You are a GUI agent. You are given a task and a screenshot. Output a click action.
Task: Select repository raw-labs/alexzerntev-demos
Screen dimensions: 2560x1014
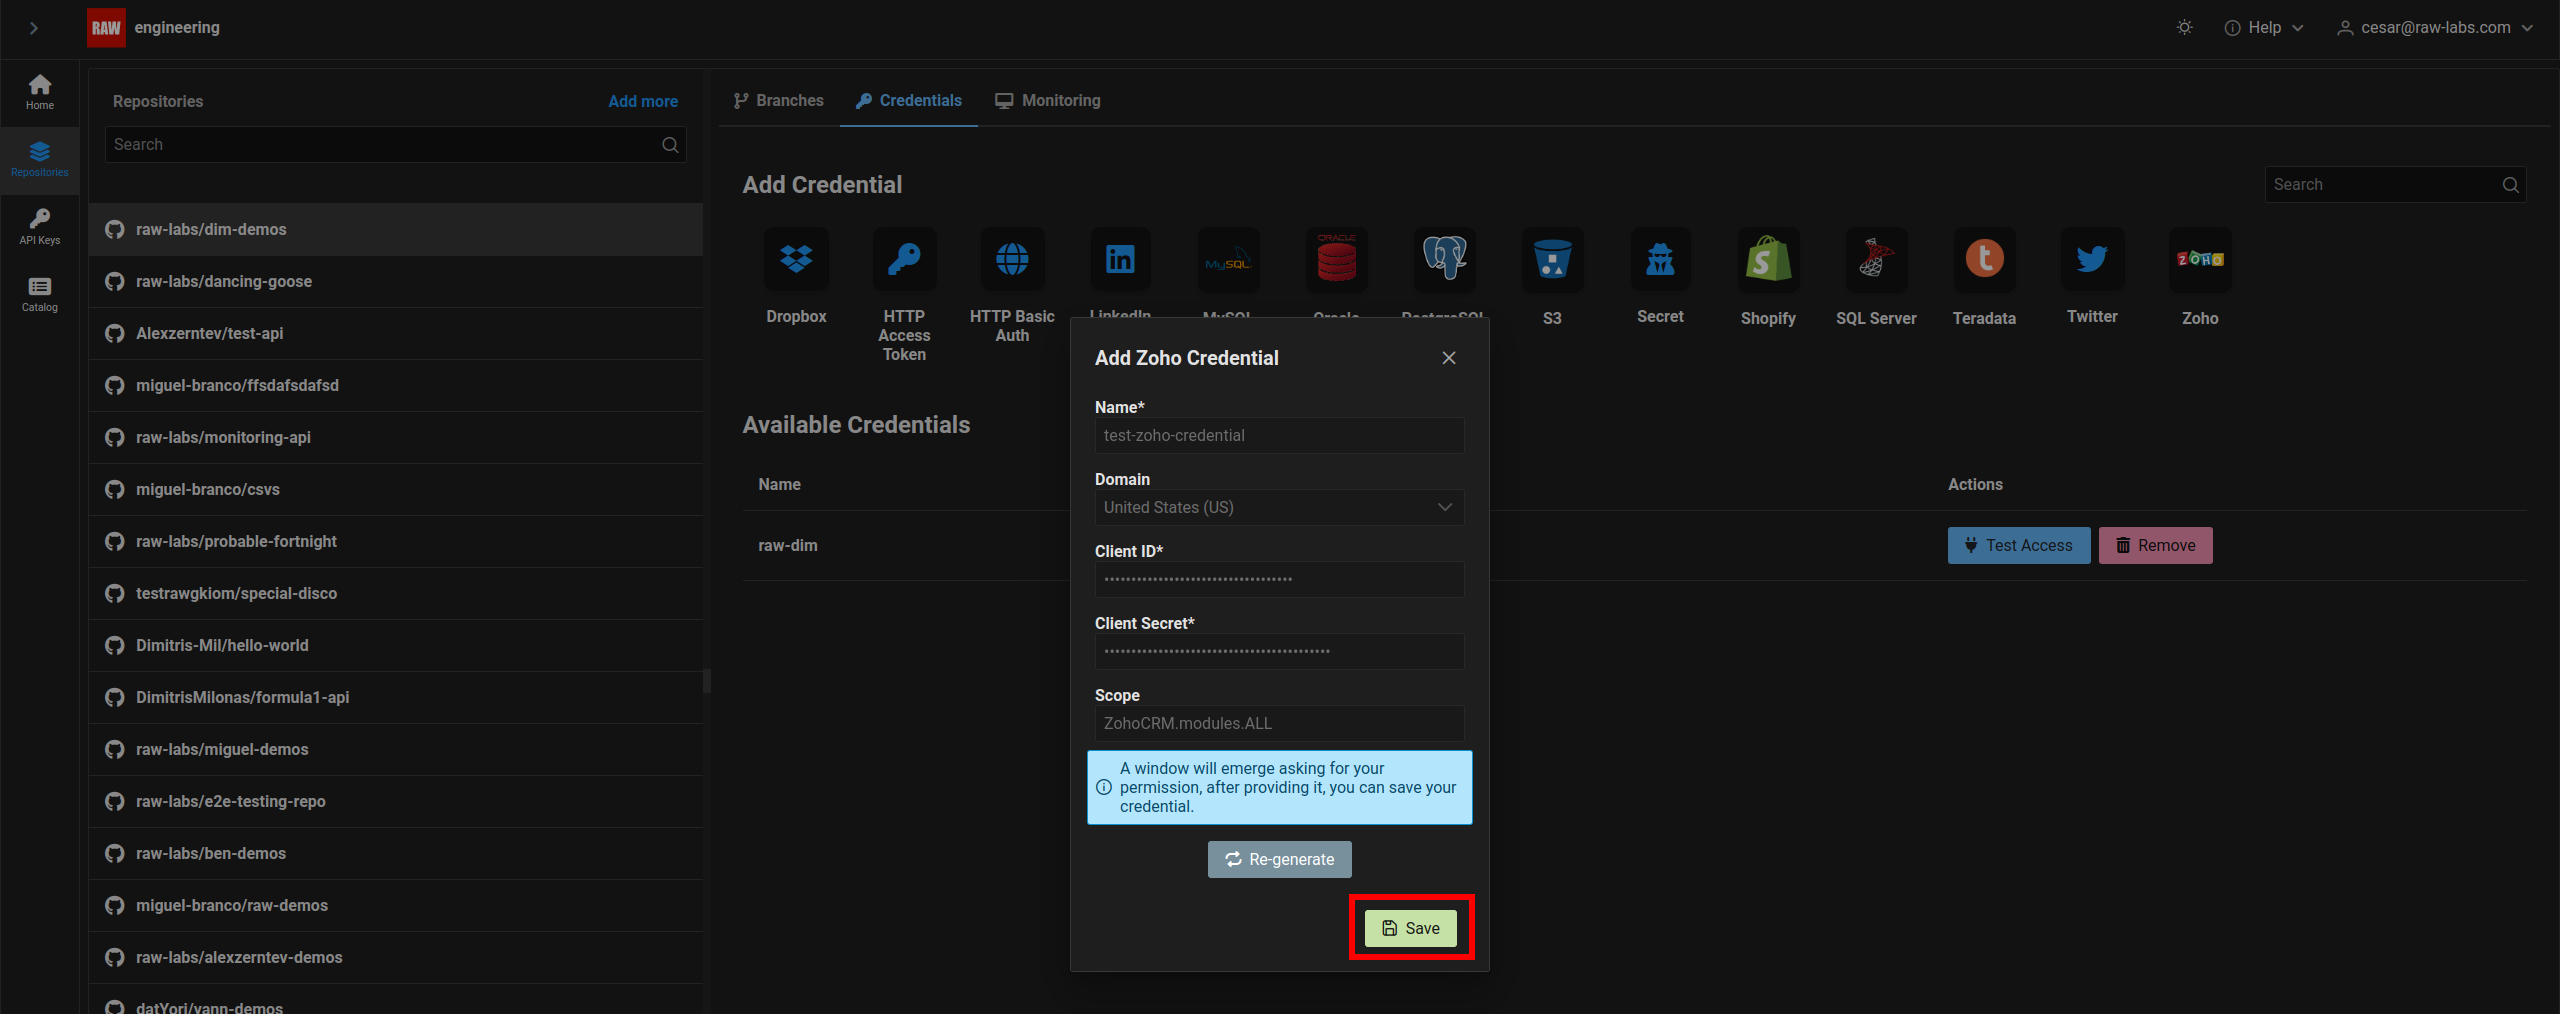396,958
